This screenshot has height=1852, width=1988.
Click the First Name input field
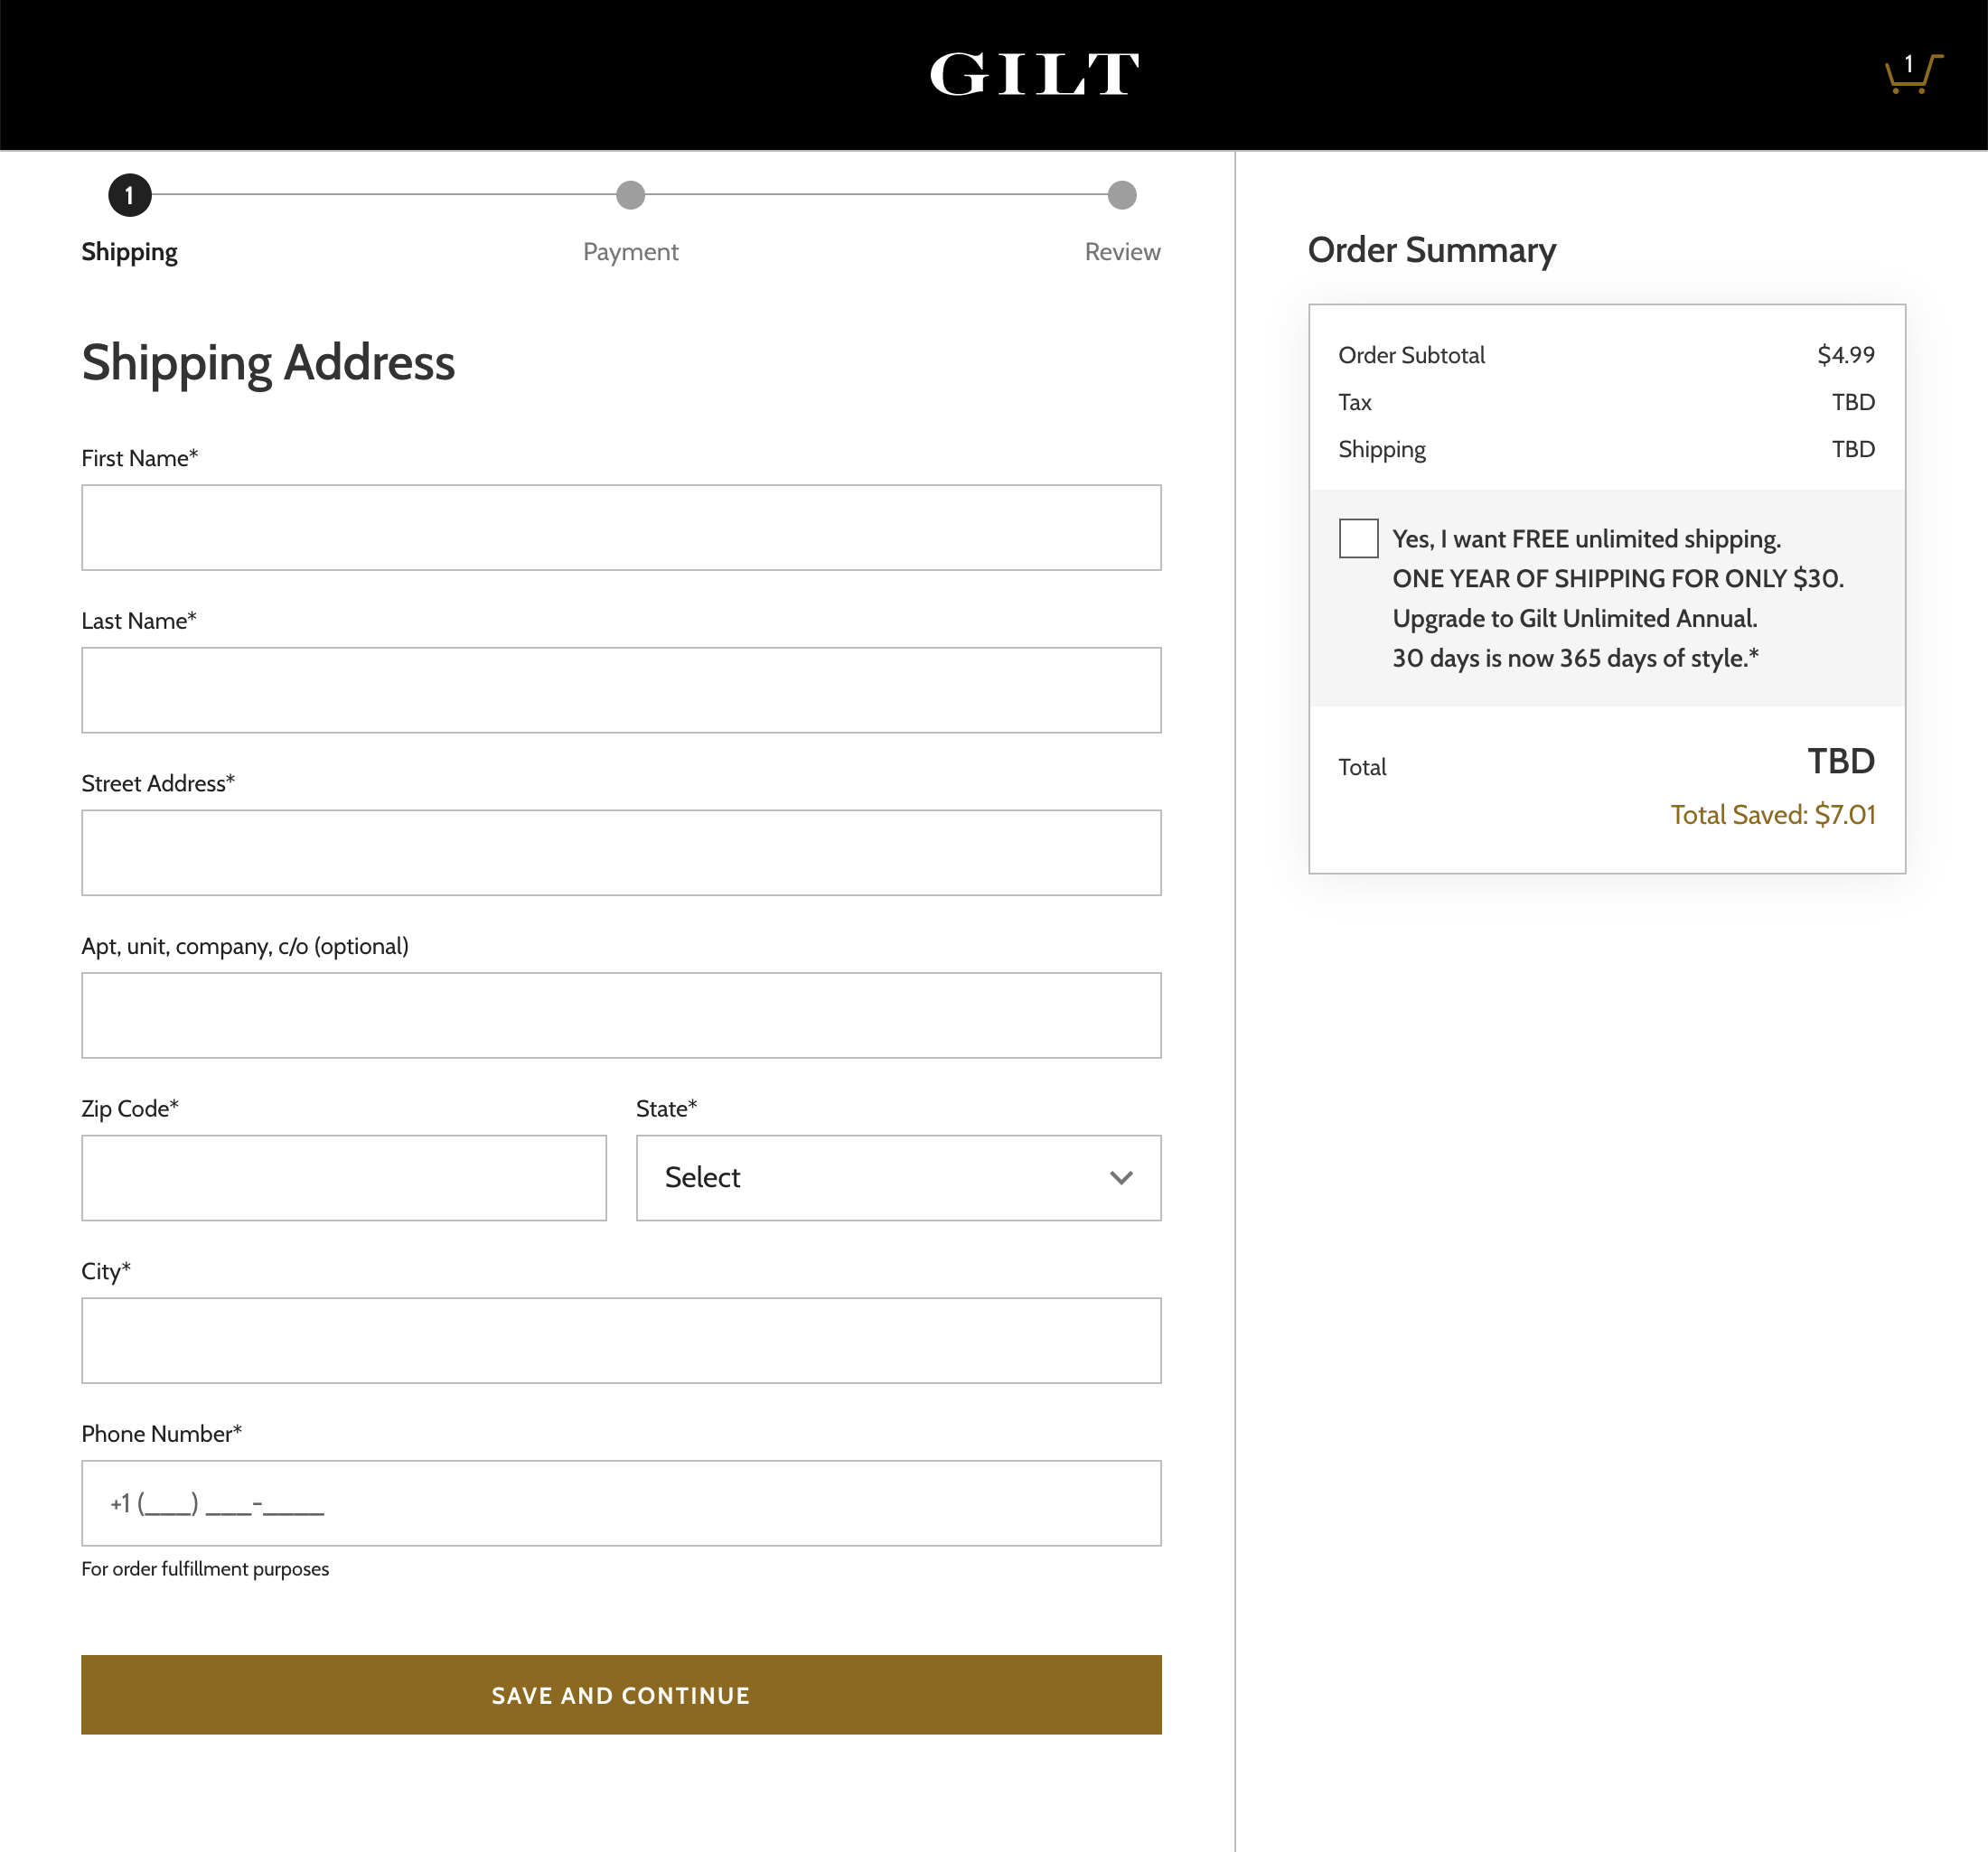621,528
